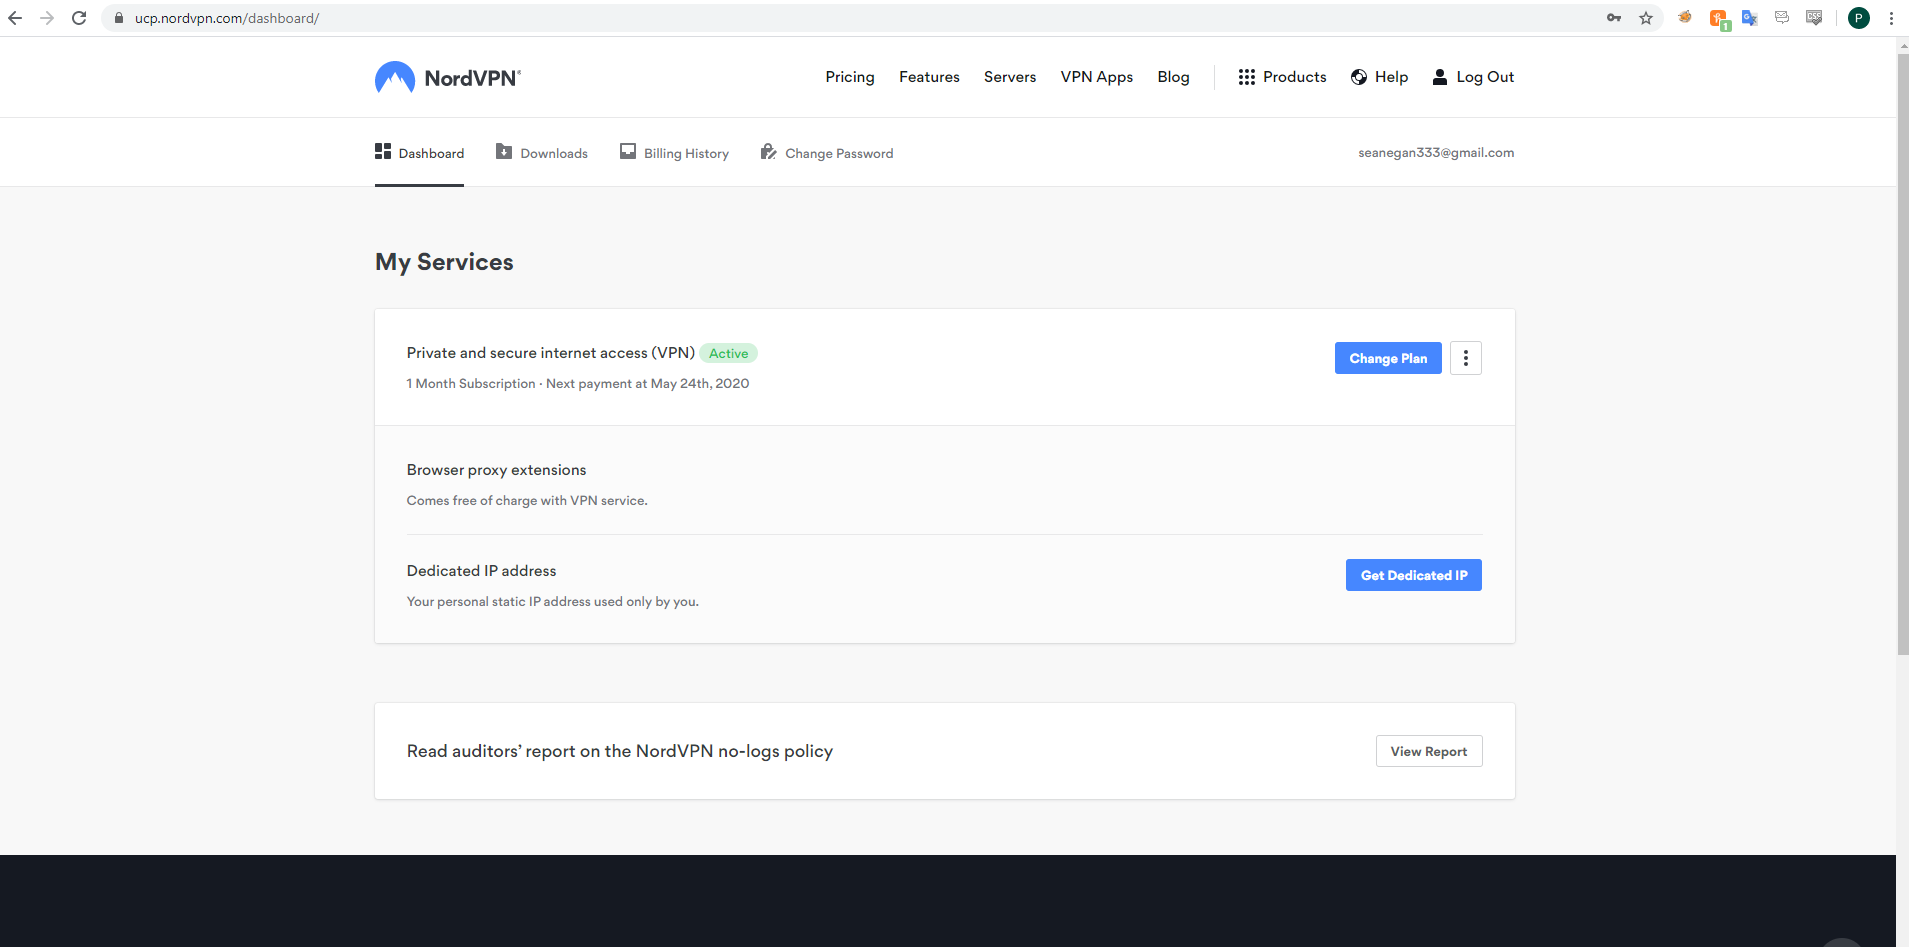The width and height of the screenshot is (1909, 947).
Task: Click the 'Browser proxy extensions' title
Action: (x=496, y=470)
